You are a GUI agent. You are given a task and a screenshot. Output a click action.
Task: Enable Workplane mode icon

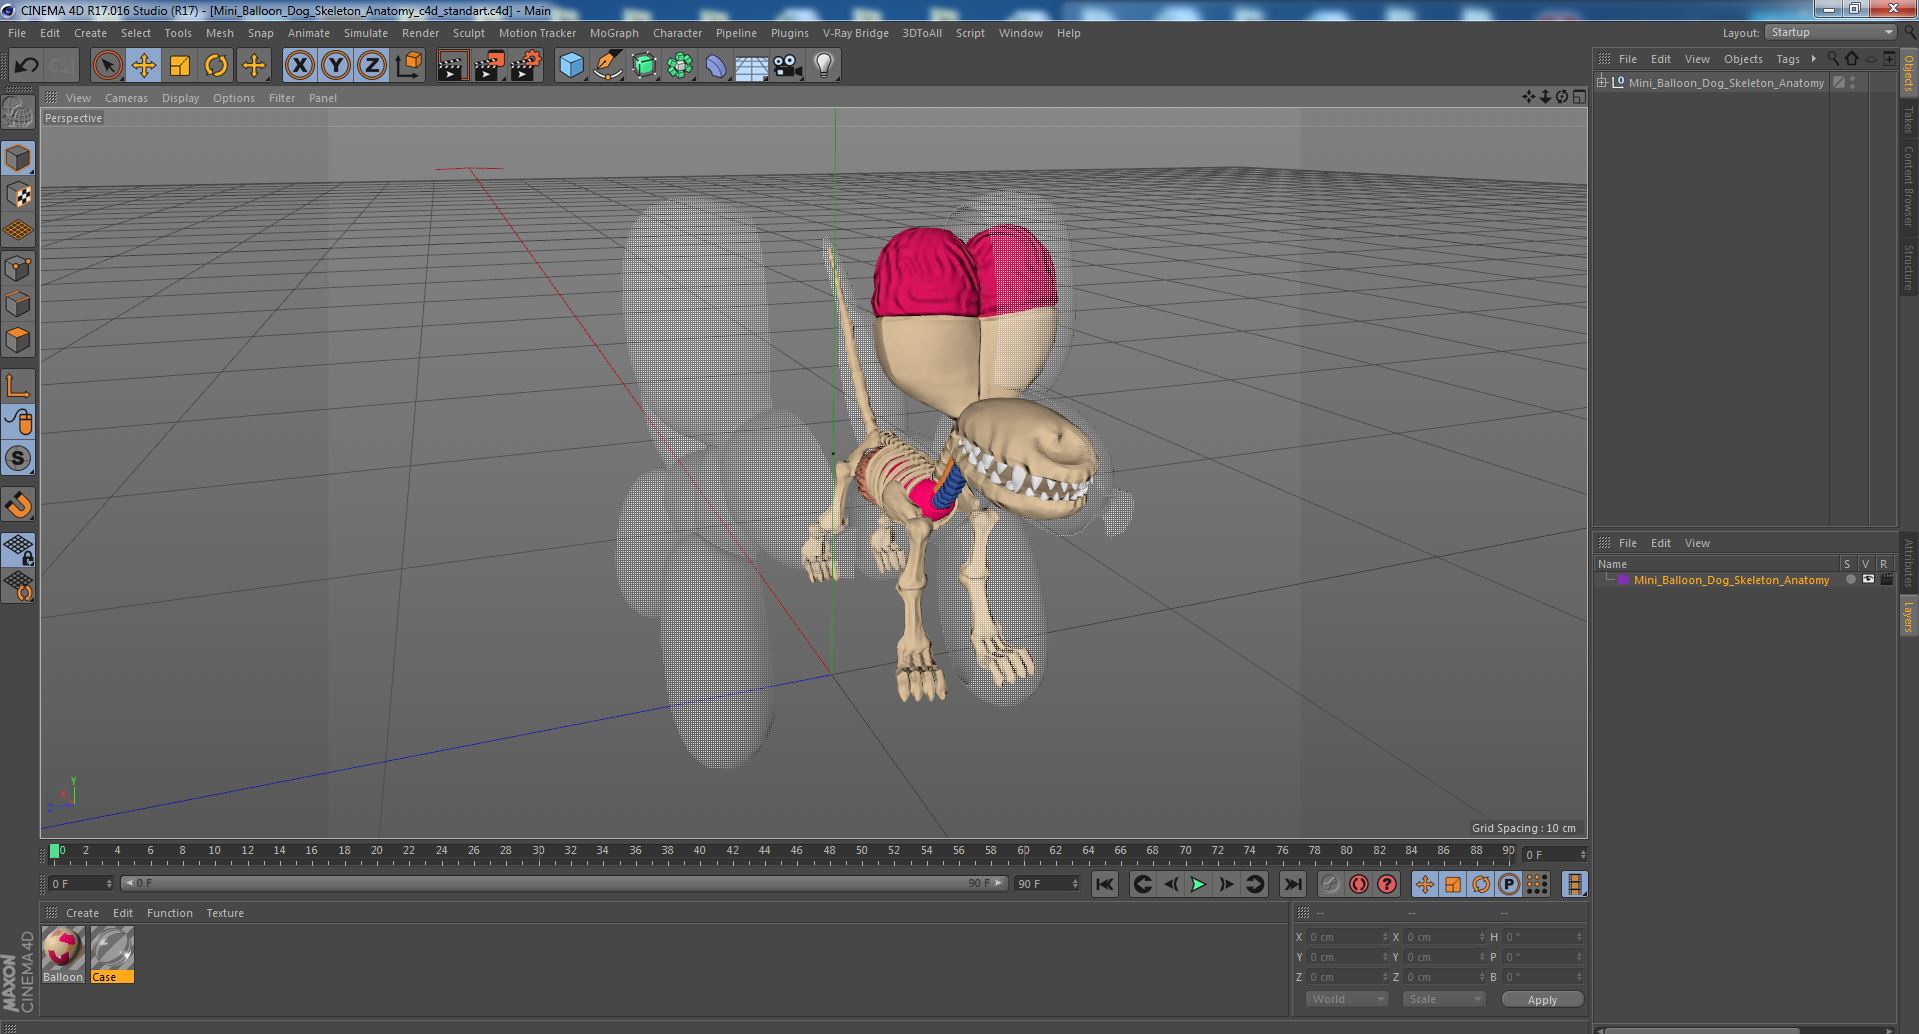18,231
